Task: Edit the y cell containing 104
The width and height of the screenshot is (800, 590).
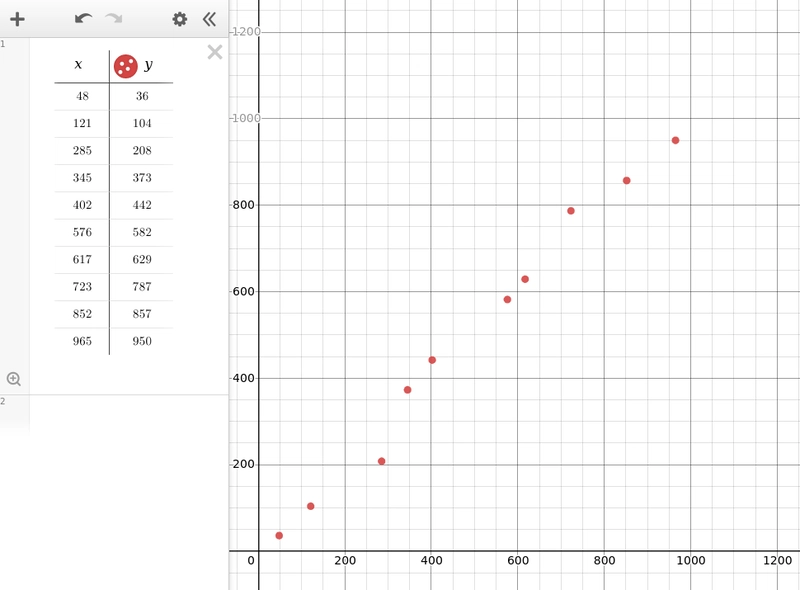Action: click(x=142, y=123)
